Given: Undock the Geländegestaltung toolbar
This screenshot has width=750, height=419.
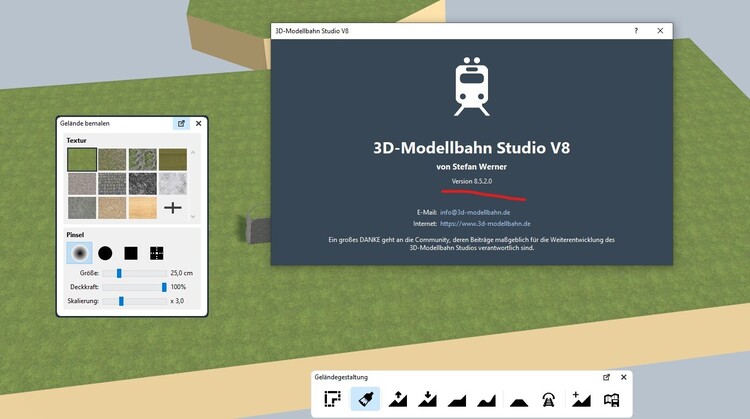Looking at the screenshot, I should click(607, 377).
